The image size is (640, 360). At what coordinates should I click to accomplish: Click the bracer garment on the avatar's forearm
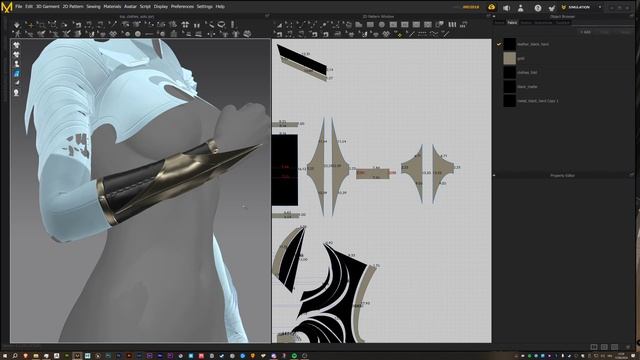click(x=163, y=180)
